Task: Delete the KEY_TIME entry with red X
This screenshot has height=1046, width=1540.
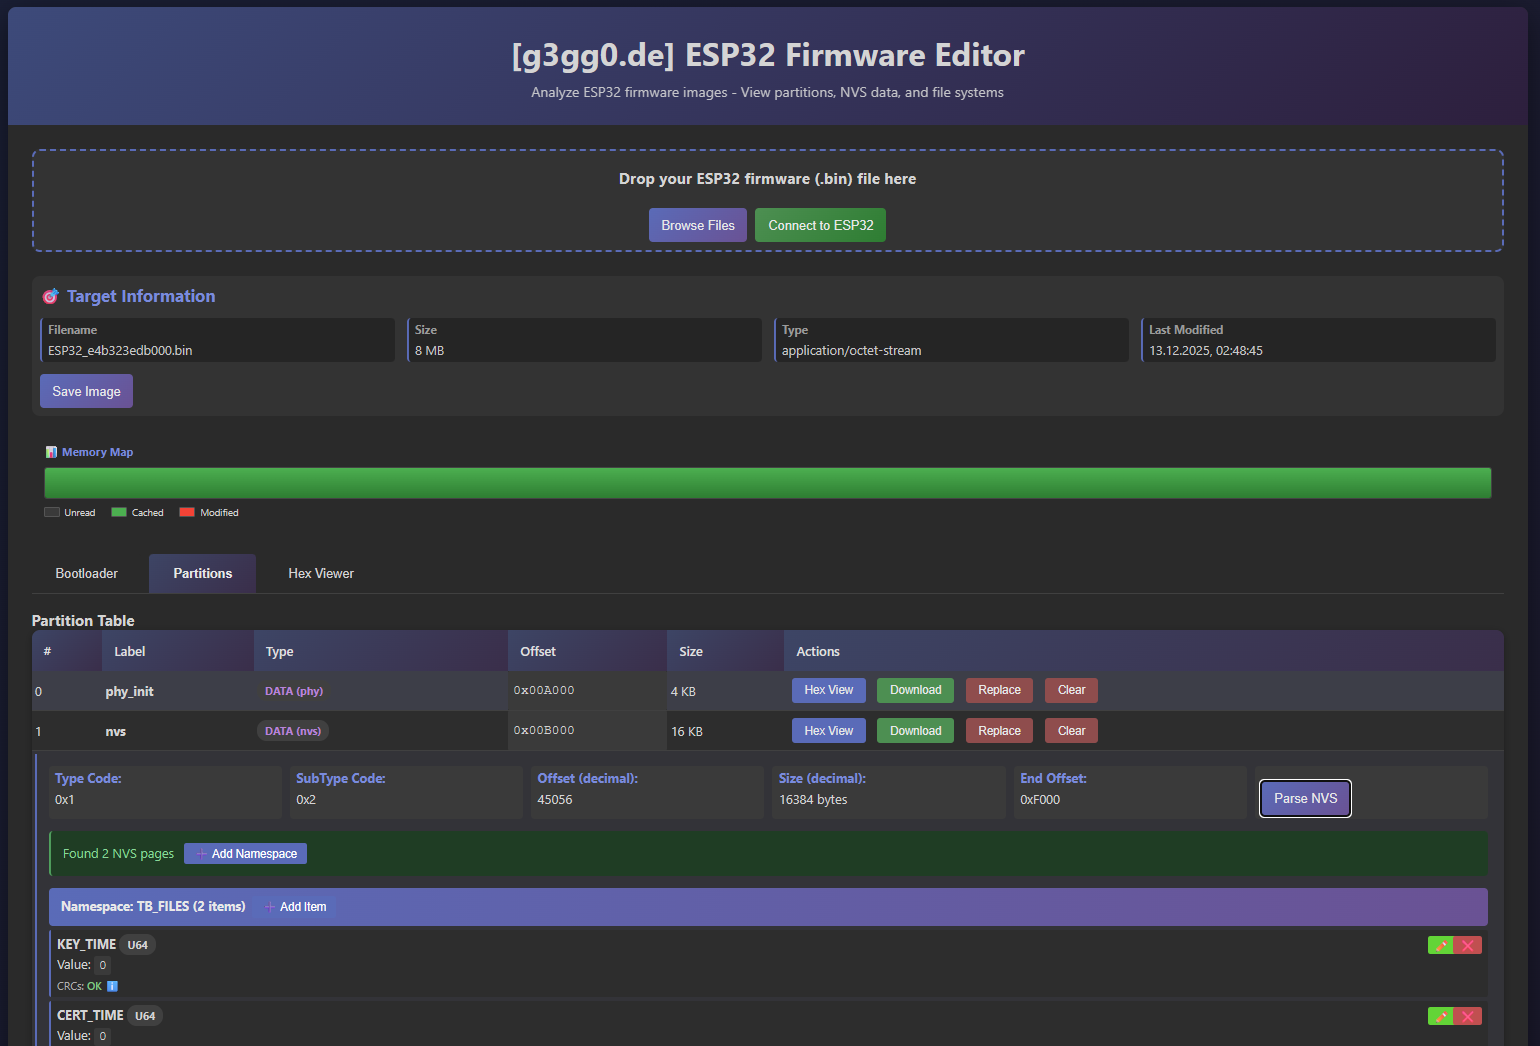Action: coord(1468,945)
